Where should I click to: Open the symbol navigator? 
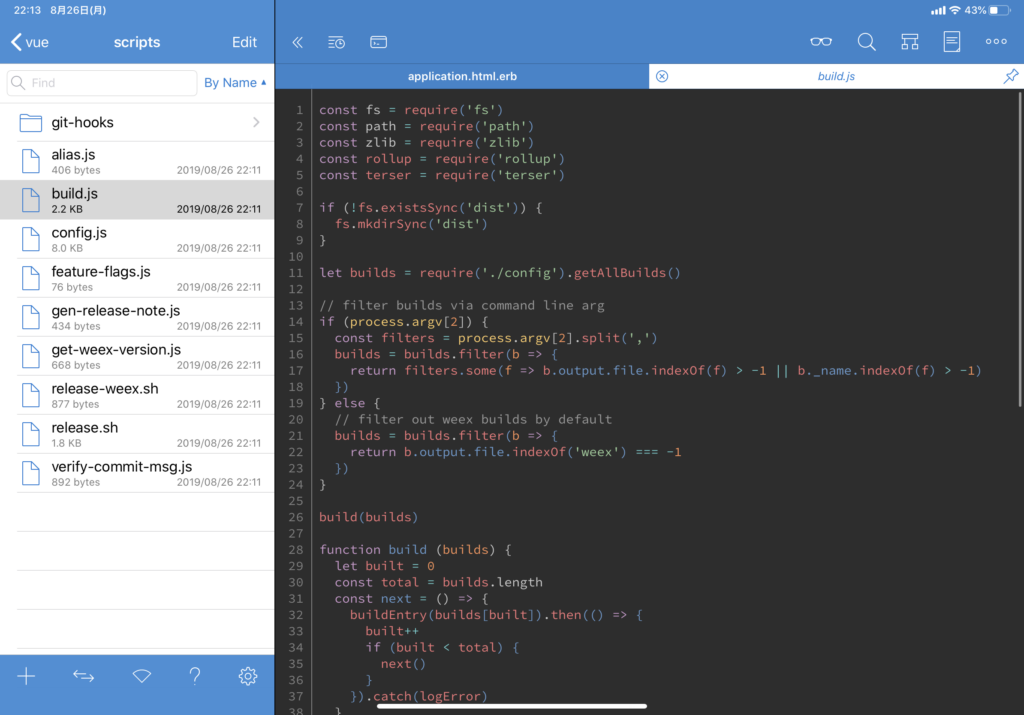[x=908, y=41]
